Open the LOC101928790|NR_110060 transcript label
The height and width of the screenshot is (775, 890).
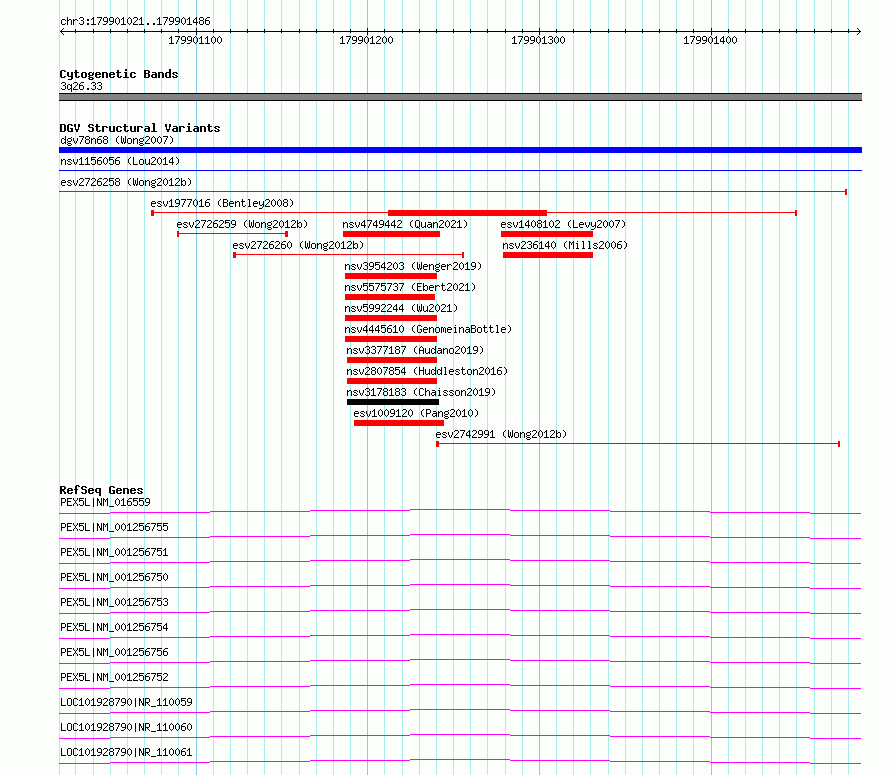(126, 727)
